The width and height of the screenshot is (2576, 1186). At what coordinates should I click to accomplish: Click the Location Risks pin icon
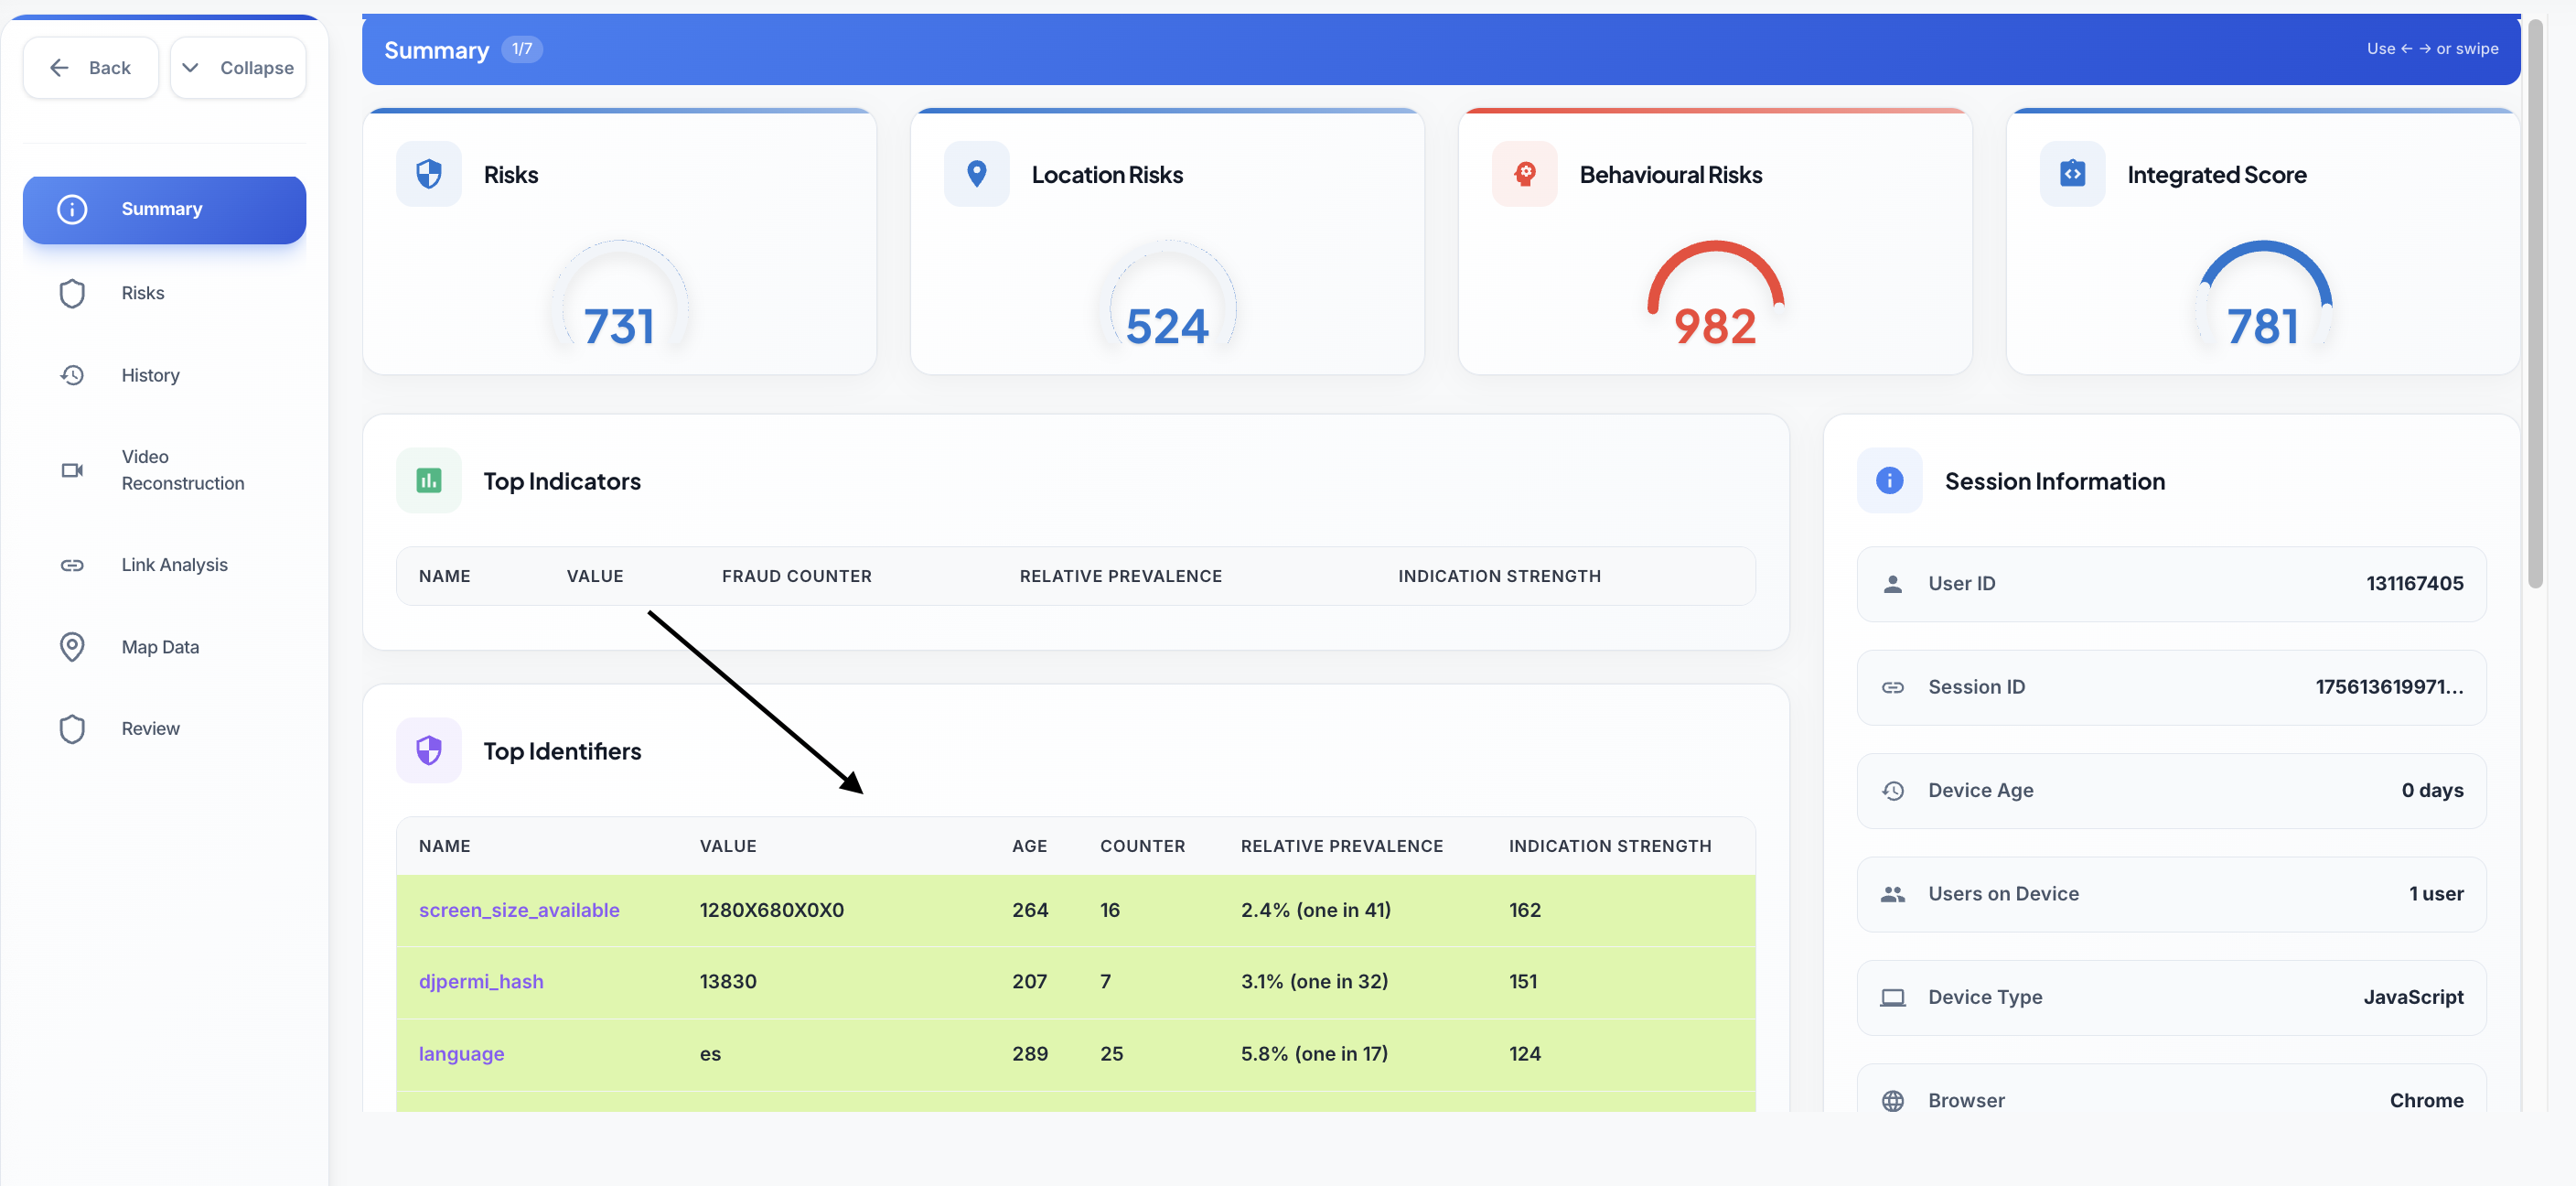click(976, 174)
